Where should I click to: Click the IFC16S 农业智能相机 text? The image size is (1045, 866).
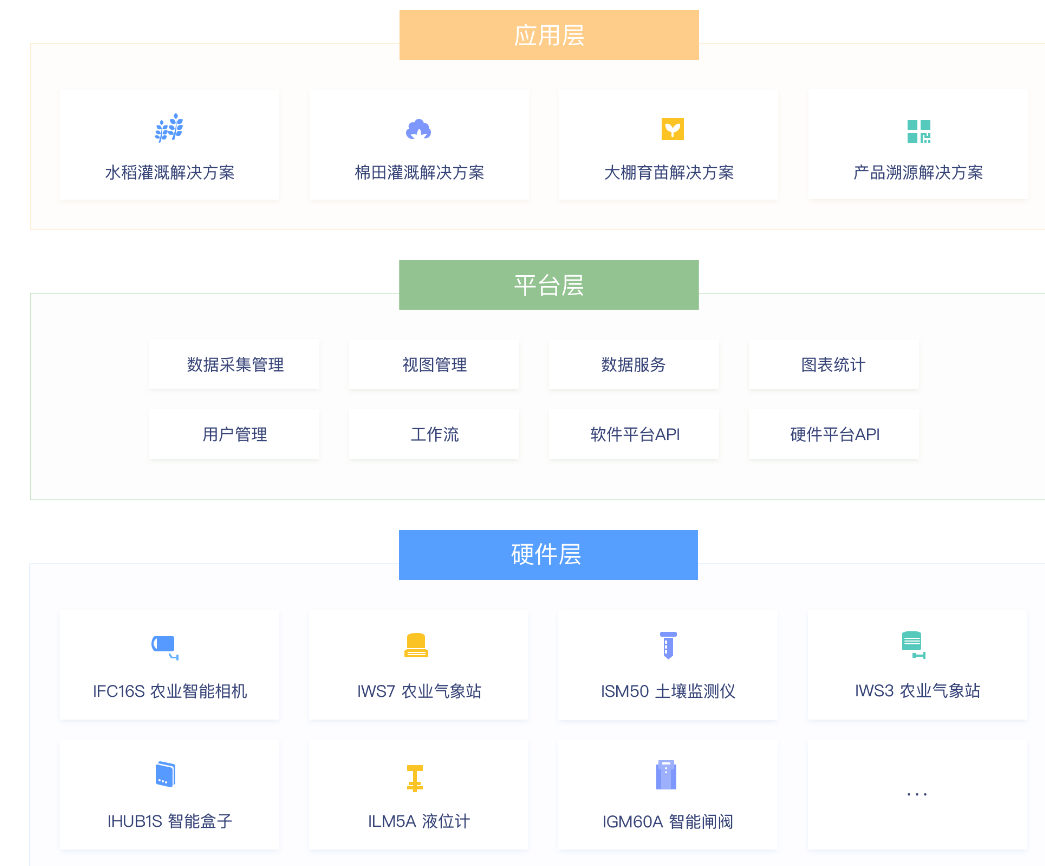point(170,691)
